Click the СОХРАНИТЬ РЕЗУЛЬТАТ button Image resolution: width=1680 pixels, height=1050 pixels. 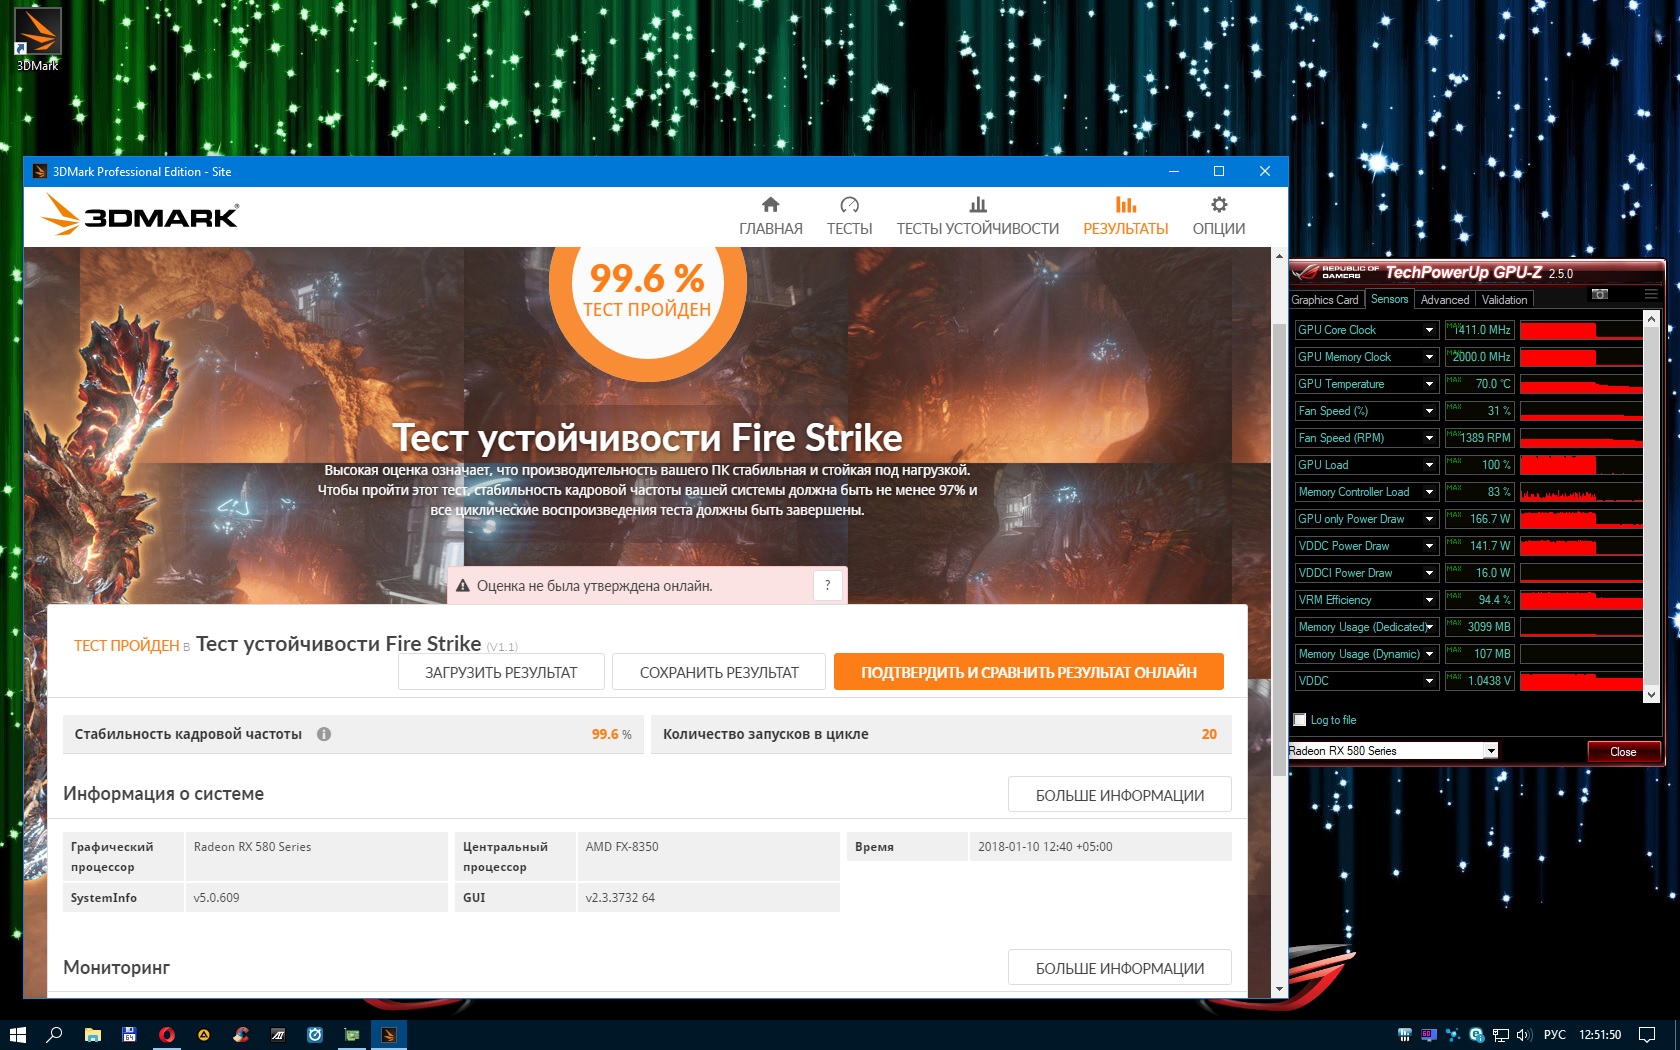[719, 672]
